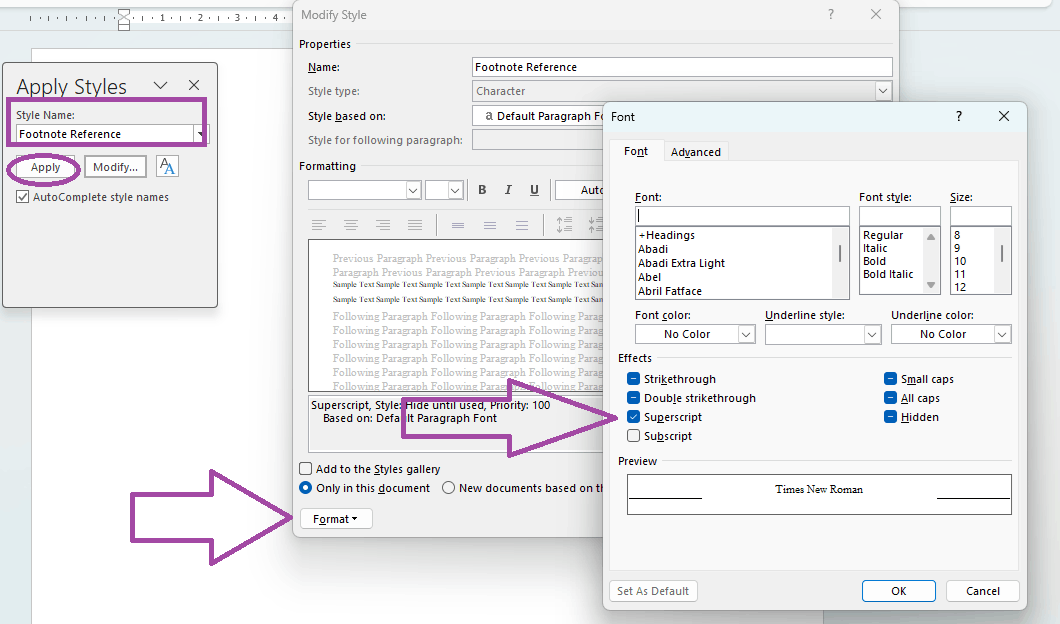
Task: Uncheck the Superscript checkbox
Action: [633, 416]
